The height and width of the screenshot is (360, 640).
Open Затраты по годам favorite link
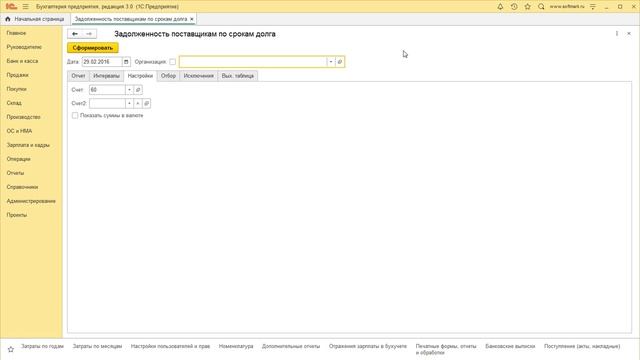tap(42, 346)
